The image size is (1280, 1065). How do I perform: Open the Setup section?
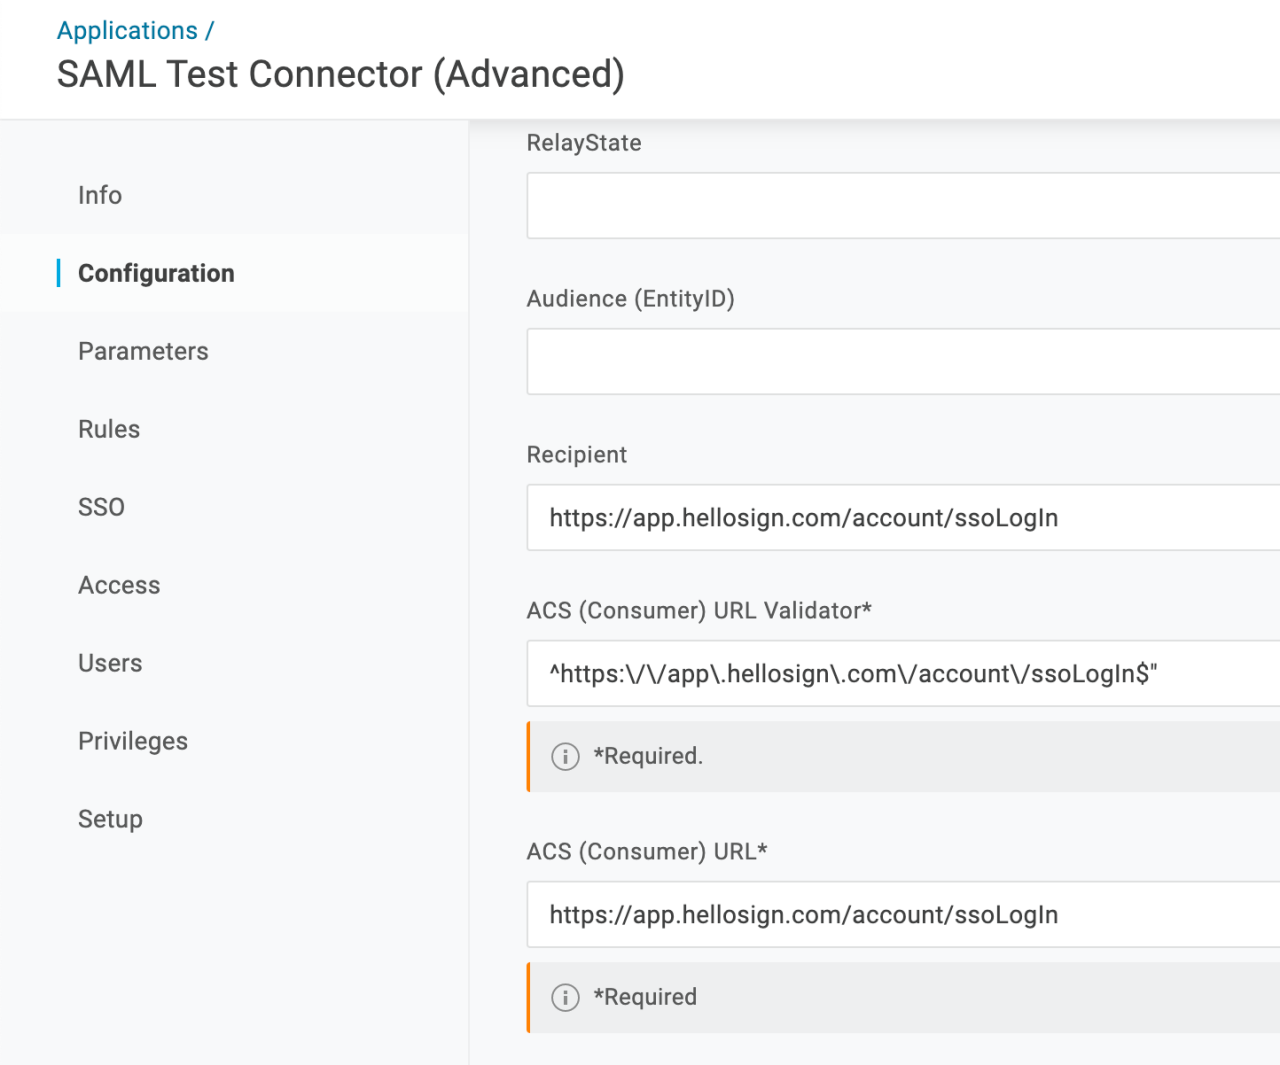(x=110, y=818)
